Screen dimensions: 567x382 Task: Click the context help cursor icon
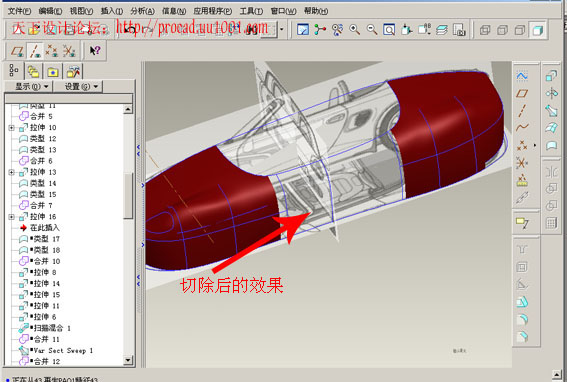[x=95, y=51]
